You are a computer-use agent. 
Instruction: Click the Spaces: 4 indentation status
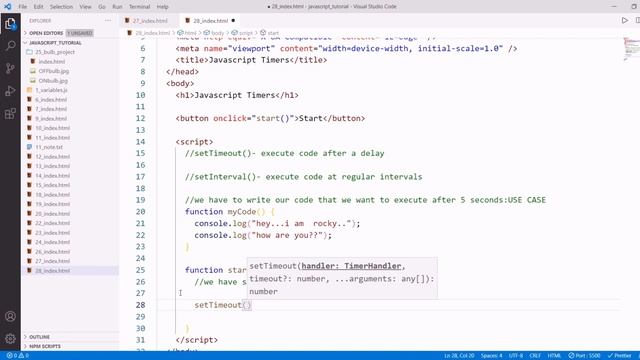click(x=491, y=356)
